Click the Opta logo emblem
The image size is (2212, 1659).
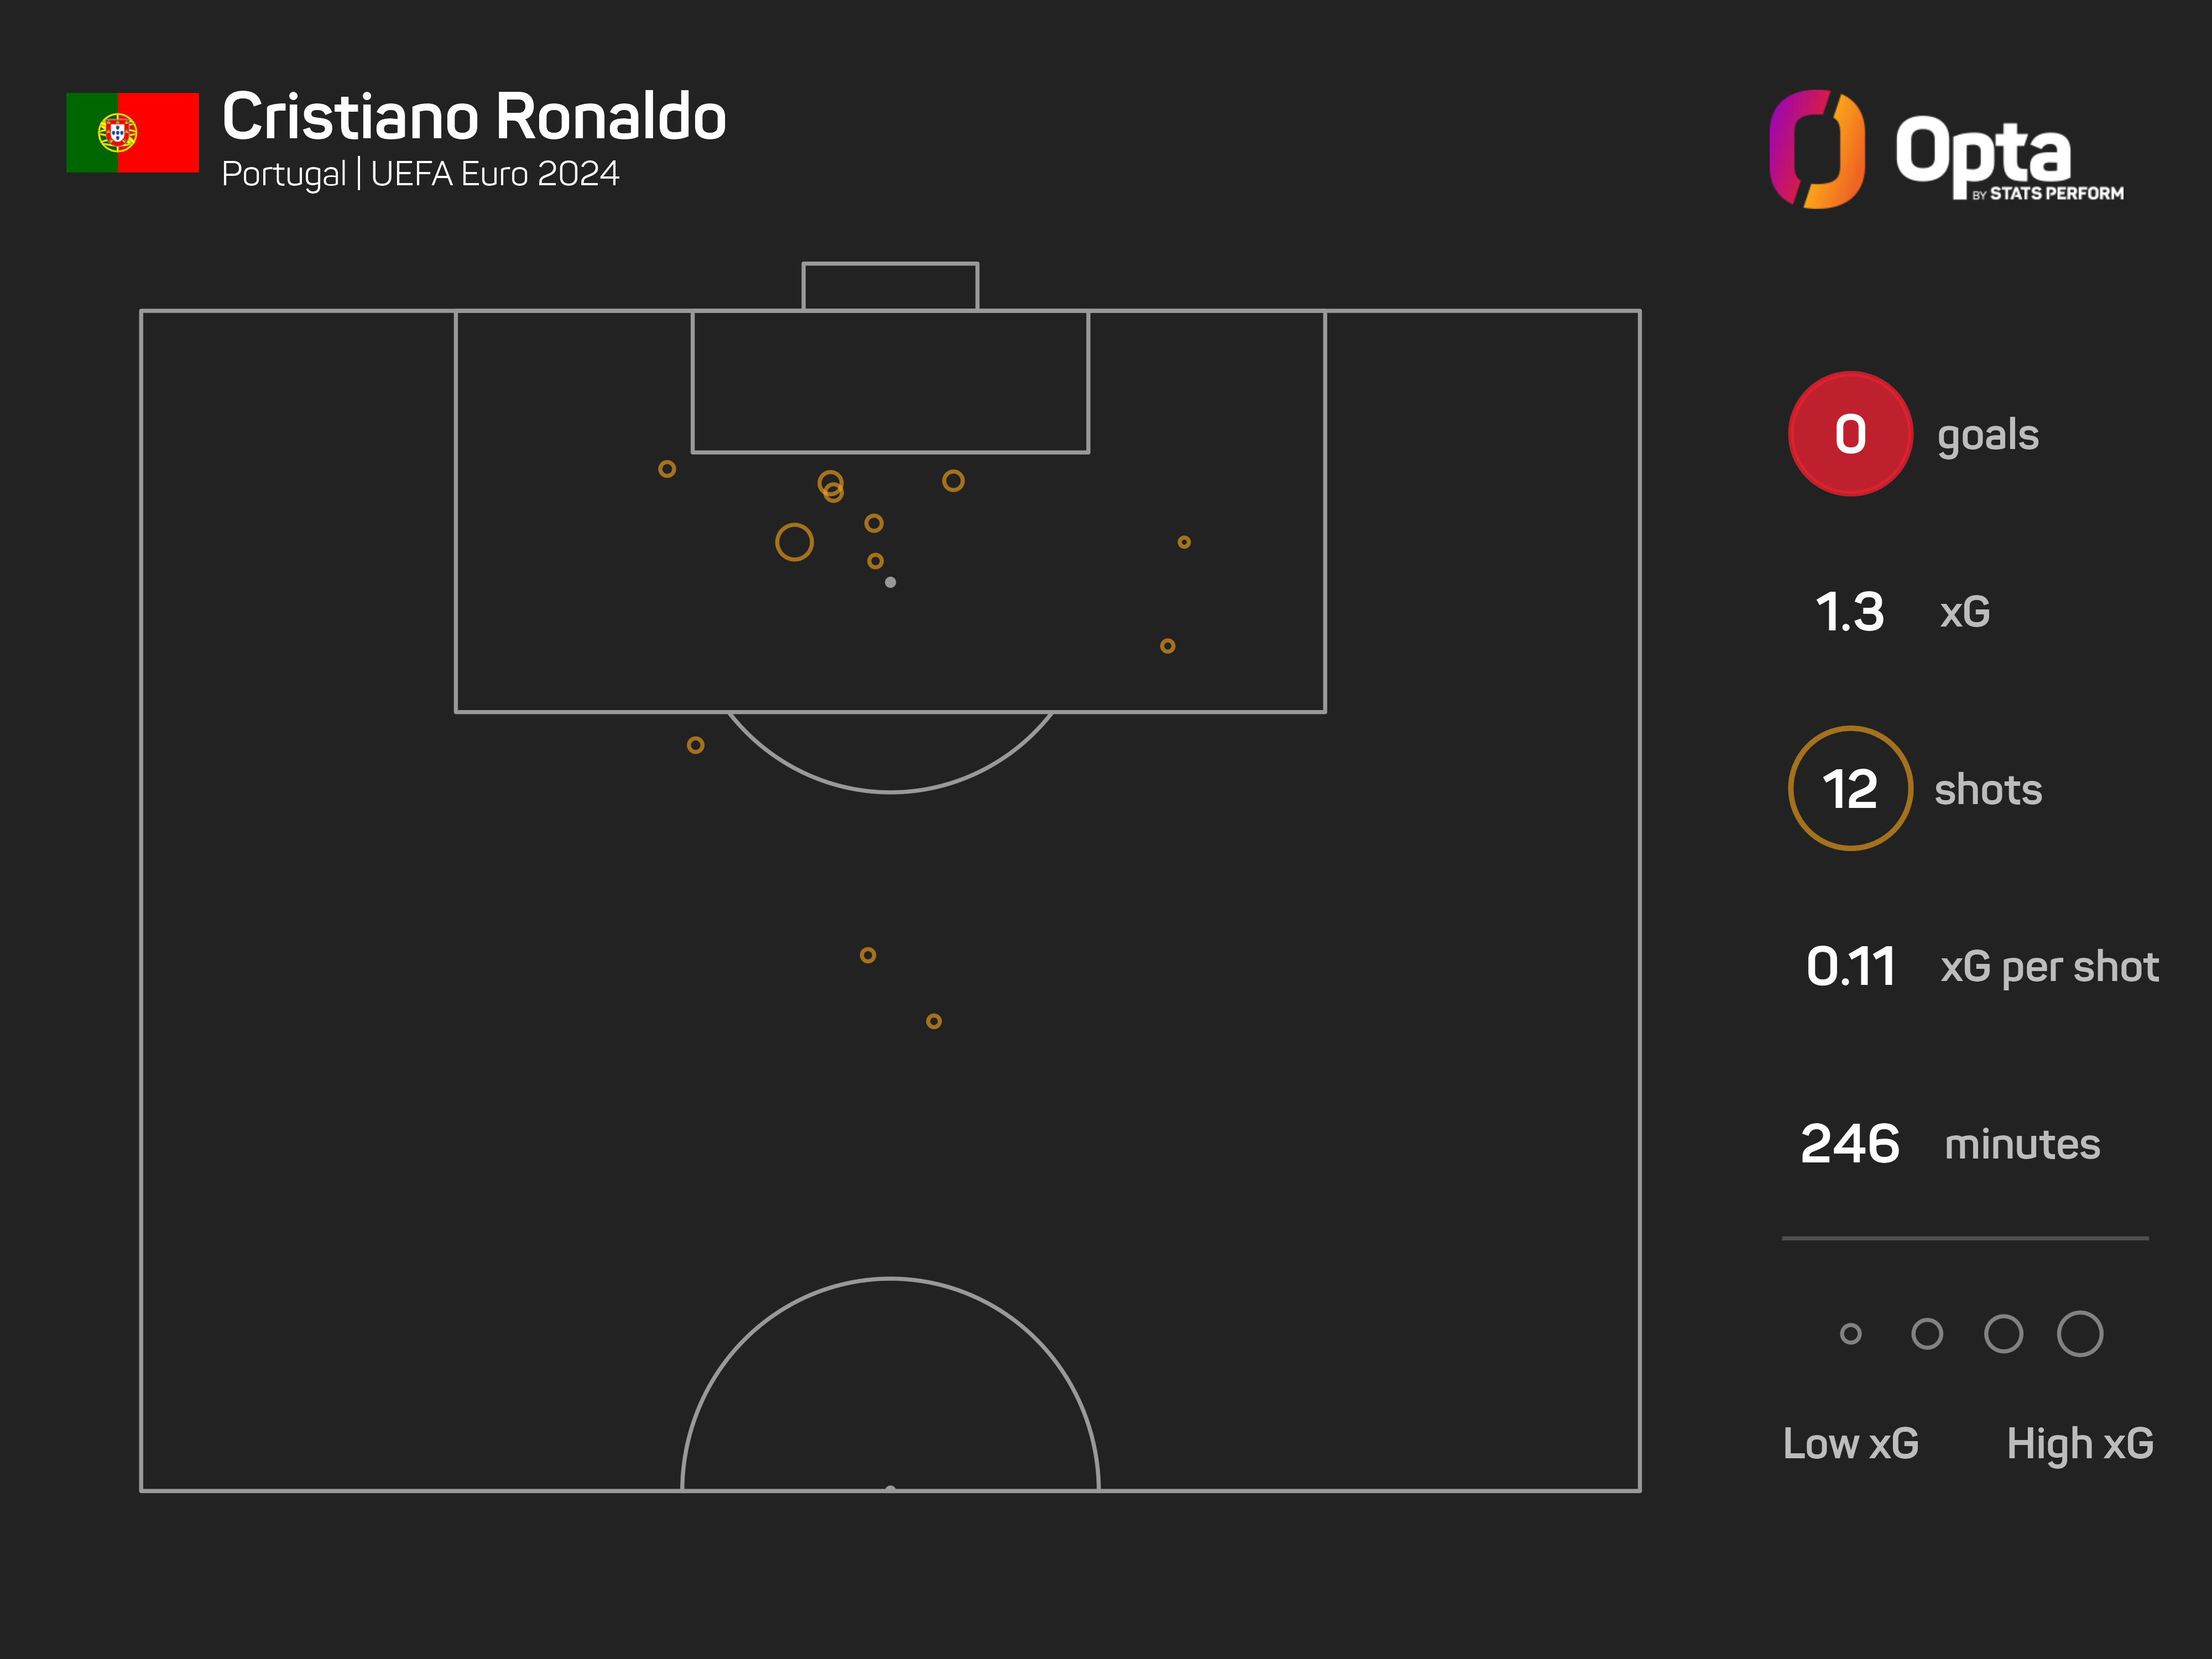click(x=1816, y=149)
